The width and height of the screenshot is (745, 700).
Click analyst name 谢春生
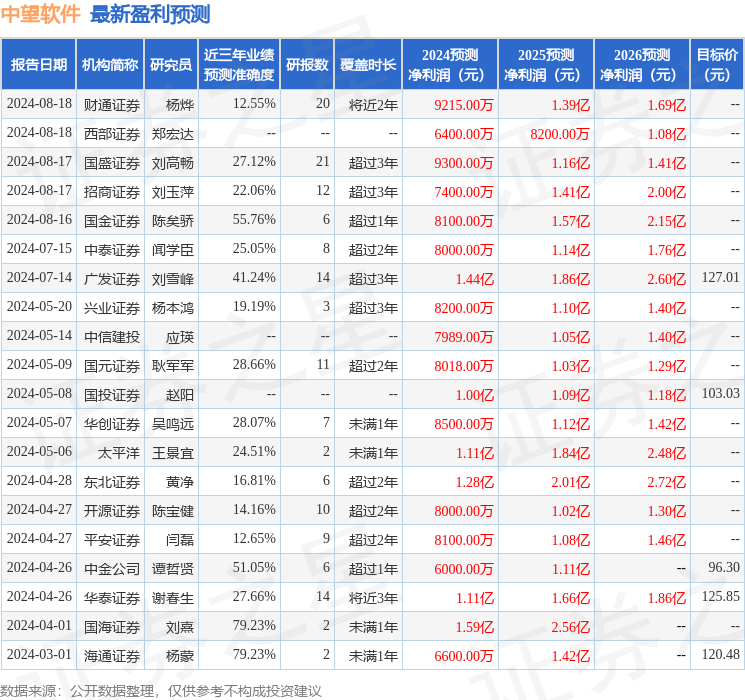point(173,598)
